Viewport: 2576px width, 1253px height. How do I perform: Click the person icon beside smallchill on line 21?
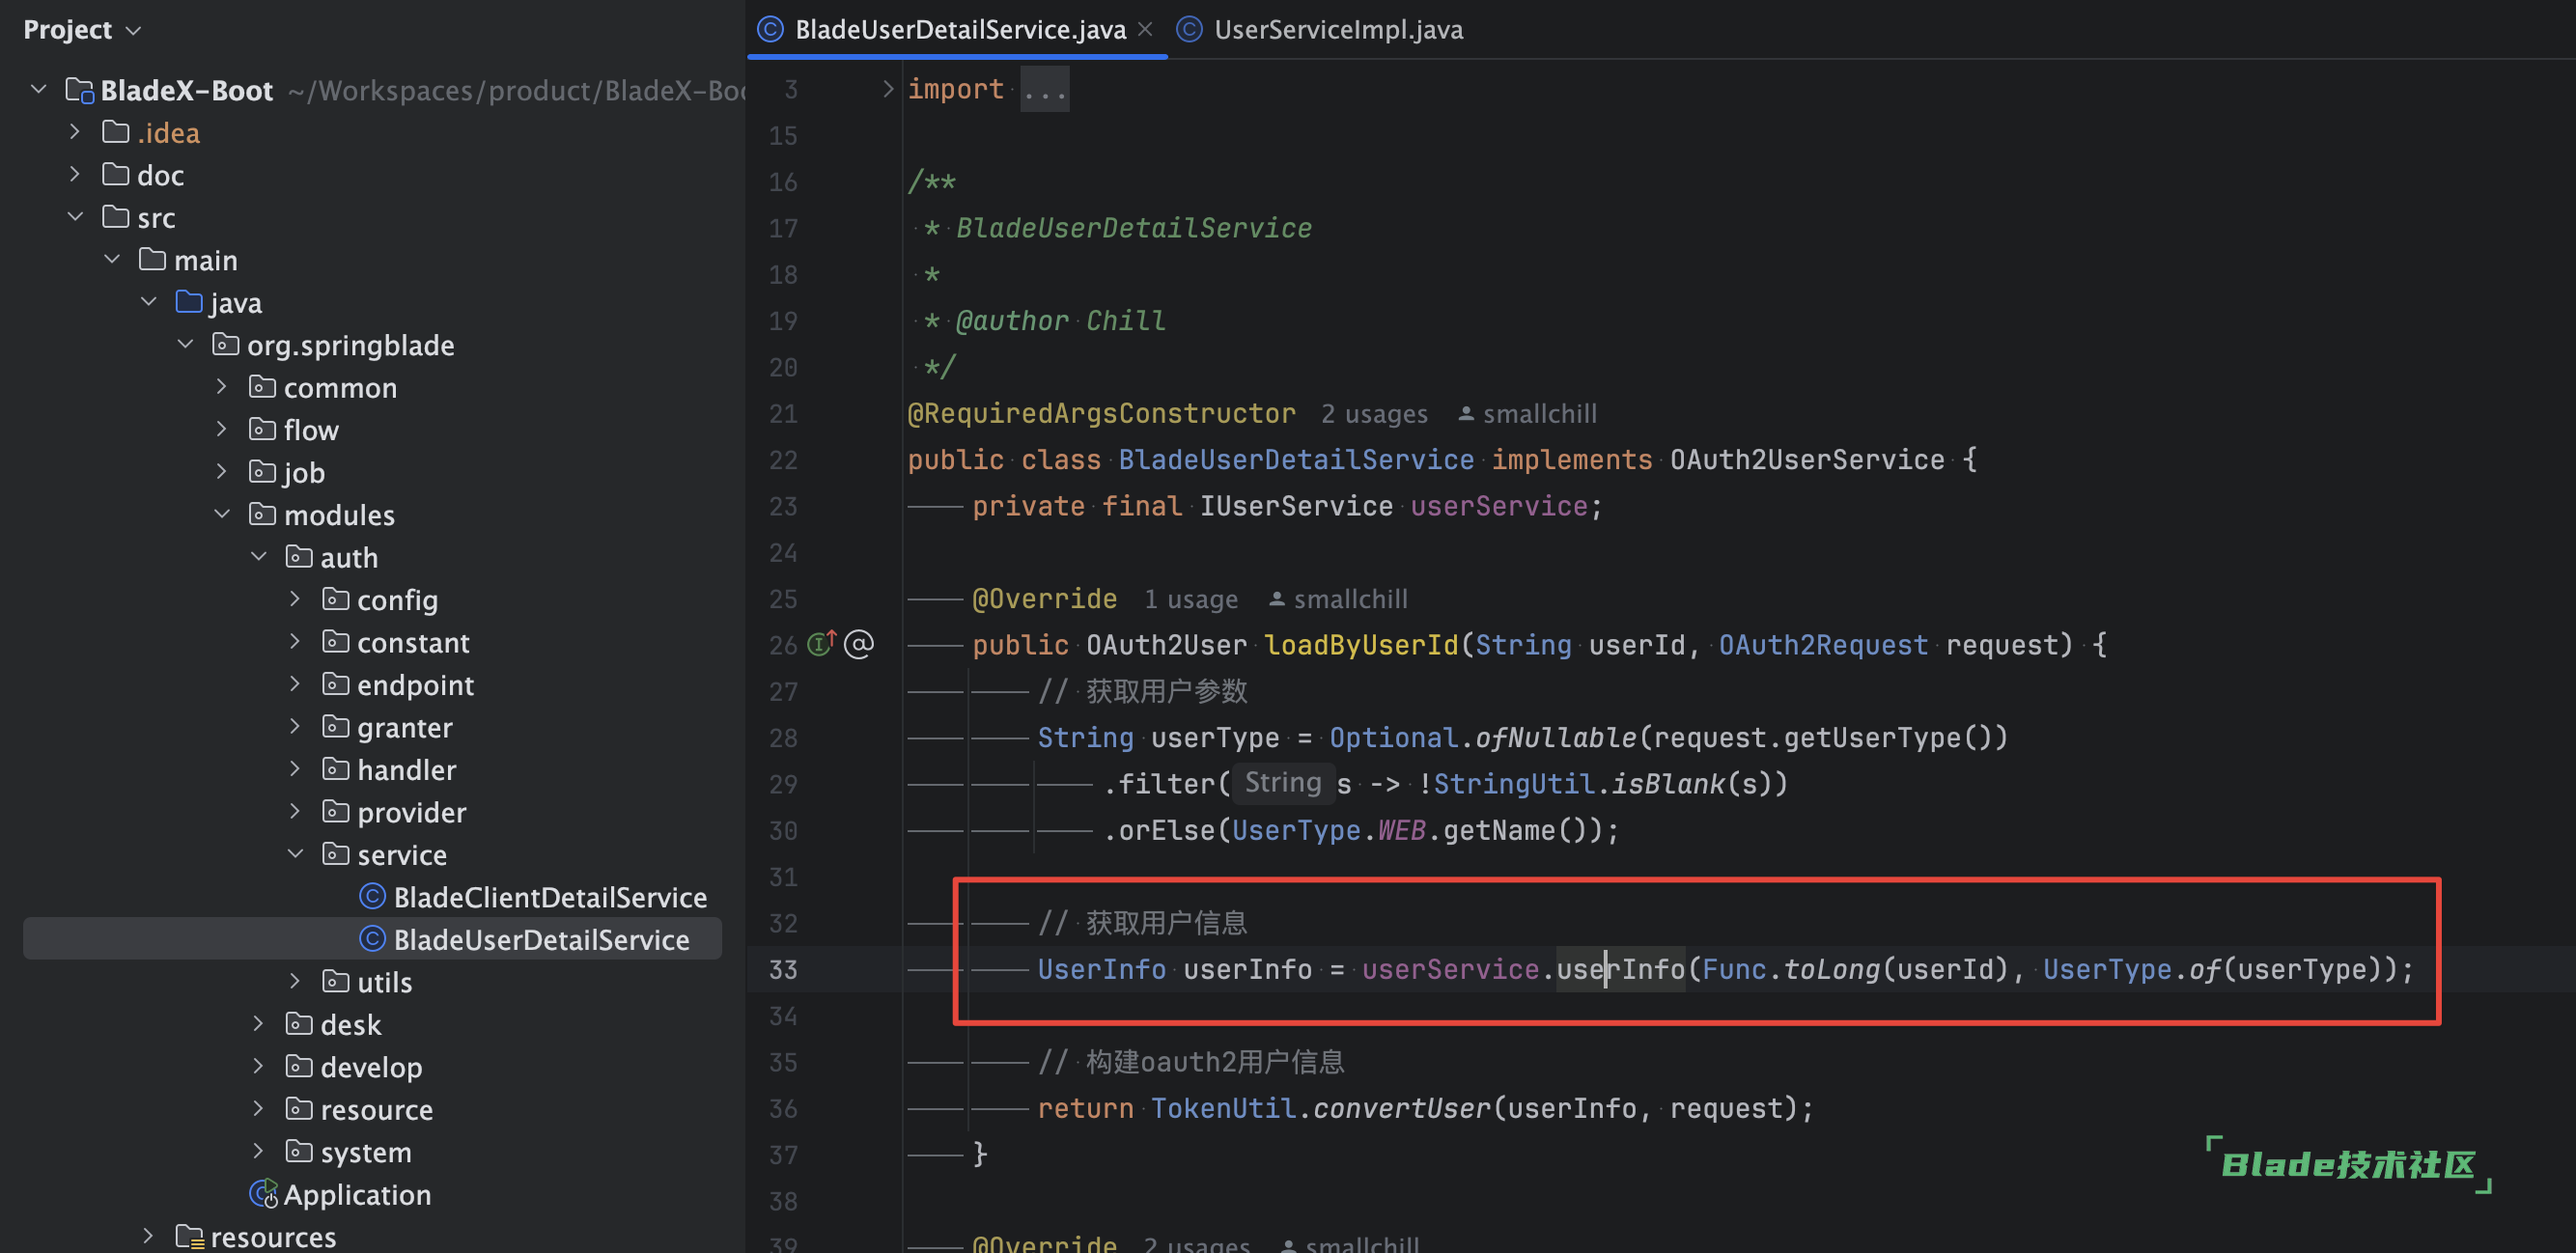pyautogui.click(x=1466, y=414)
